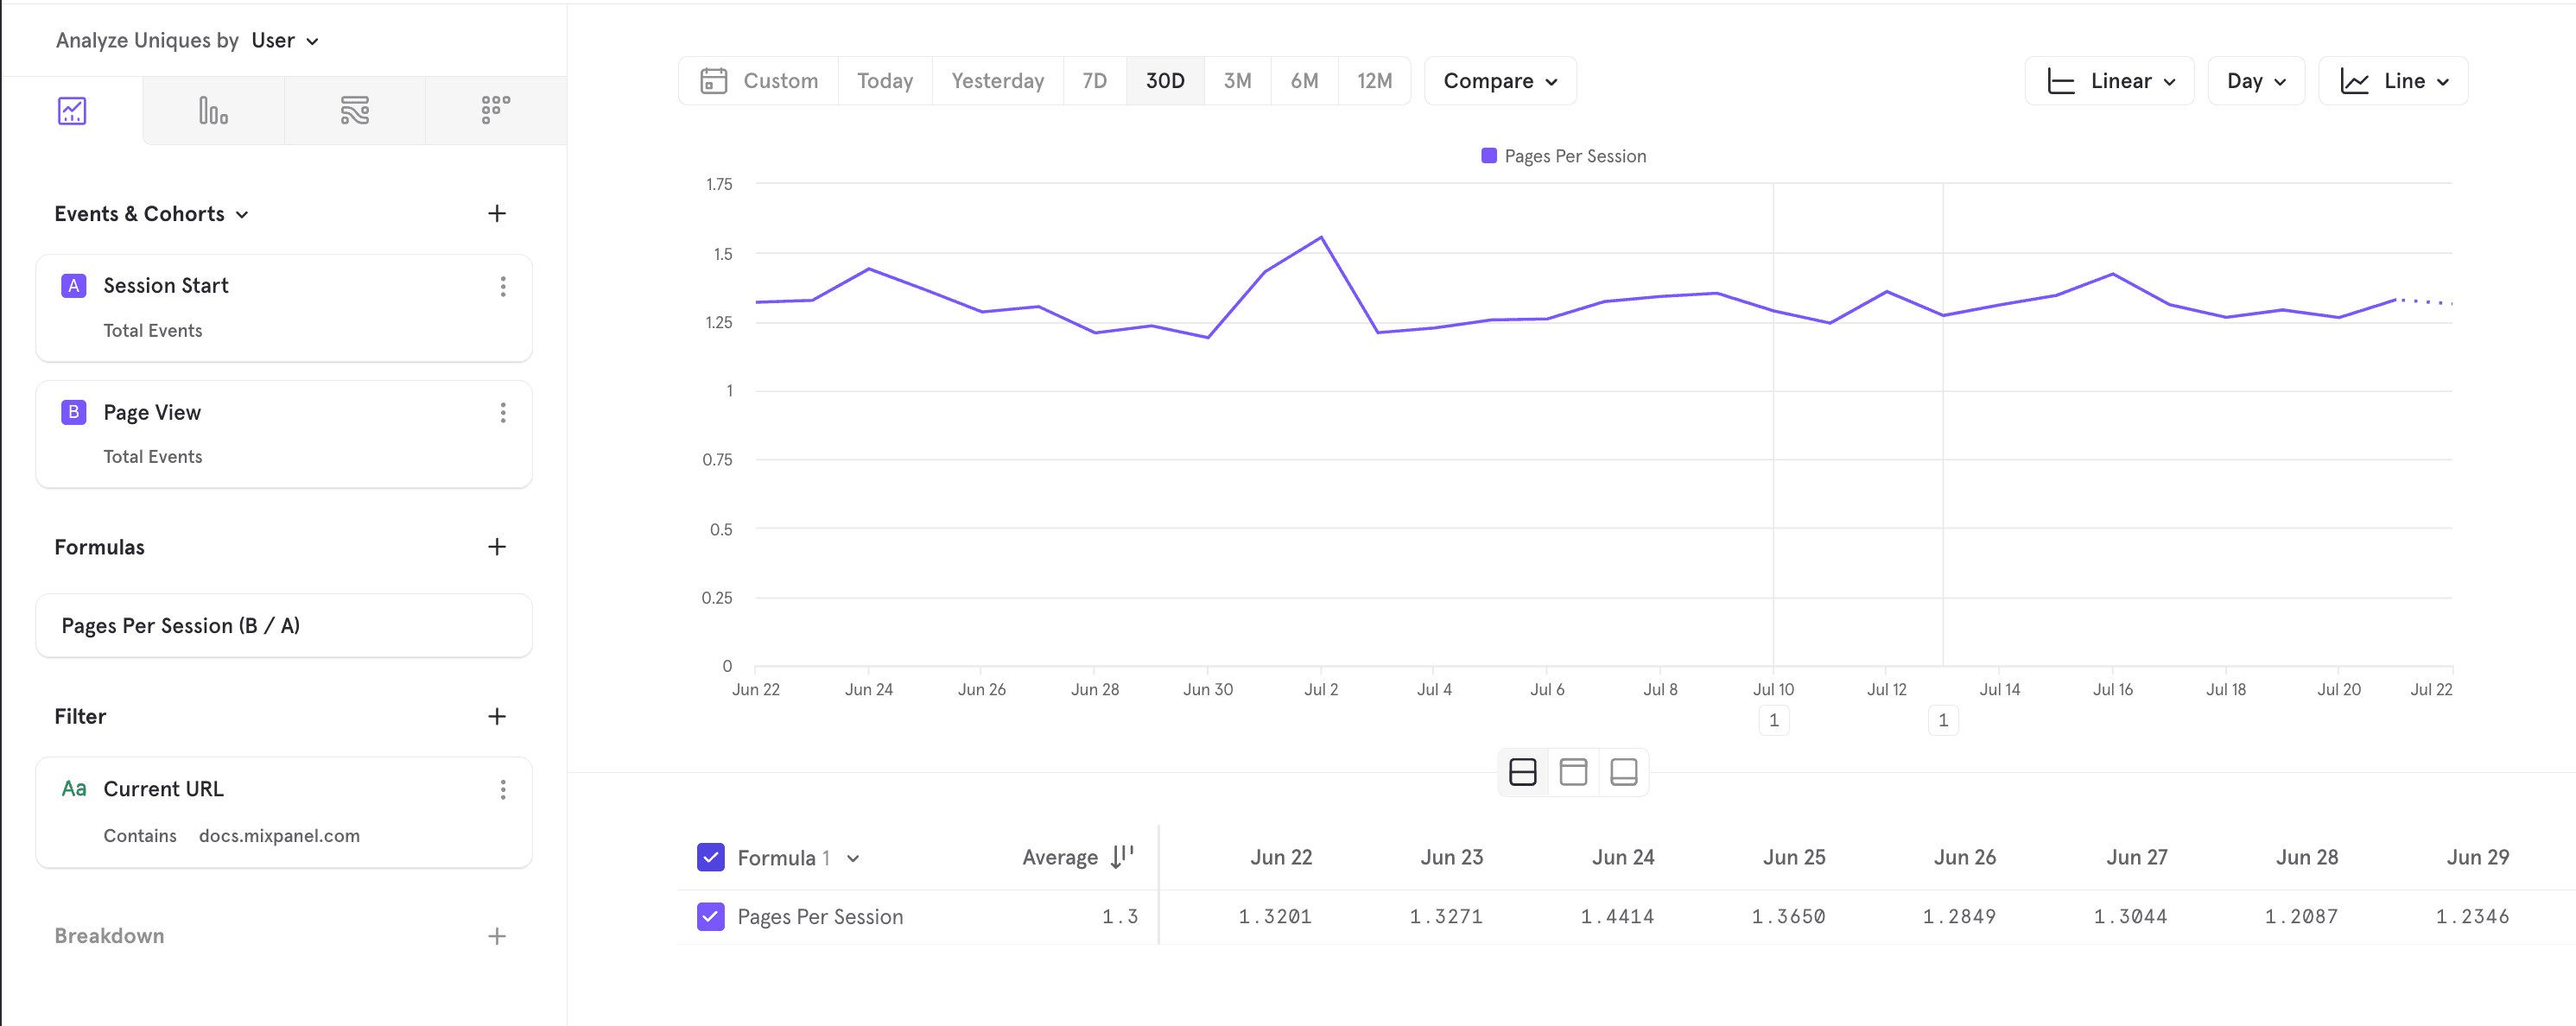Select the Insights line chart report tab

tap(72, 110)
